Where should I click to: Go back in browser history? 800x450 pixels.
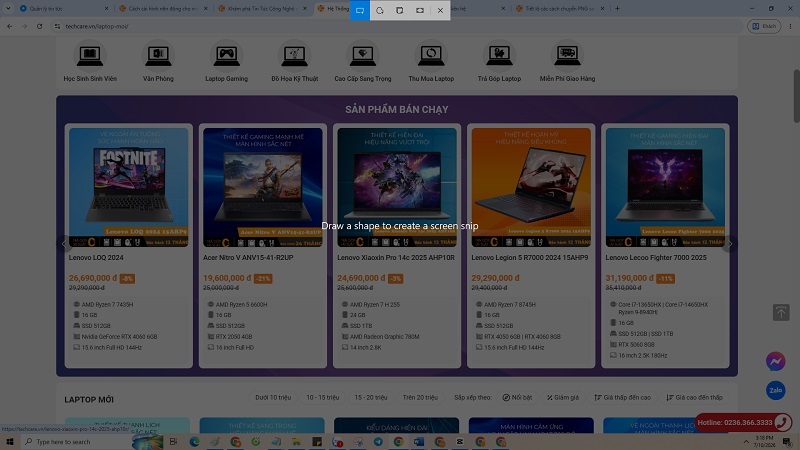[x=10, y=26]
